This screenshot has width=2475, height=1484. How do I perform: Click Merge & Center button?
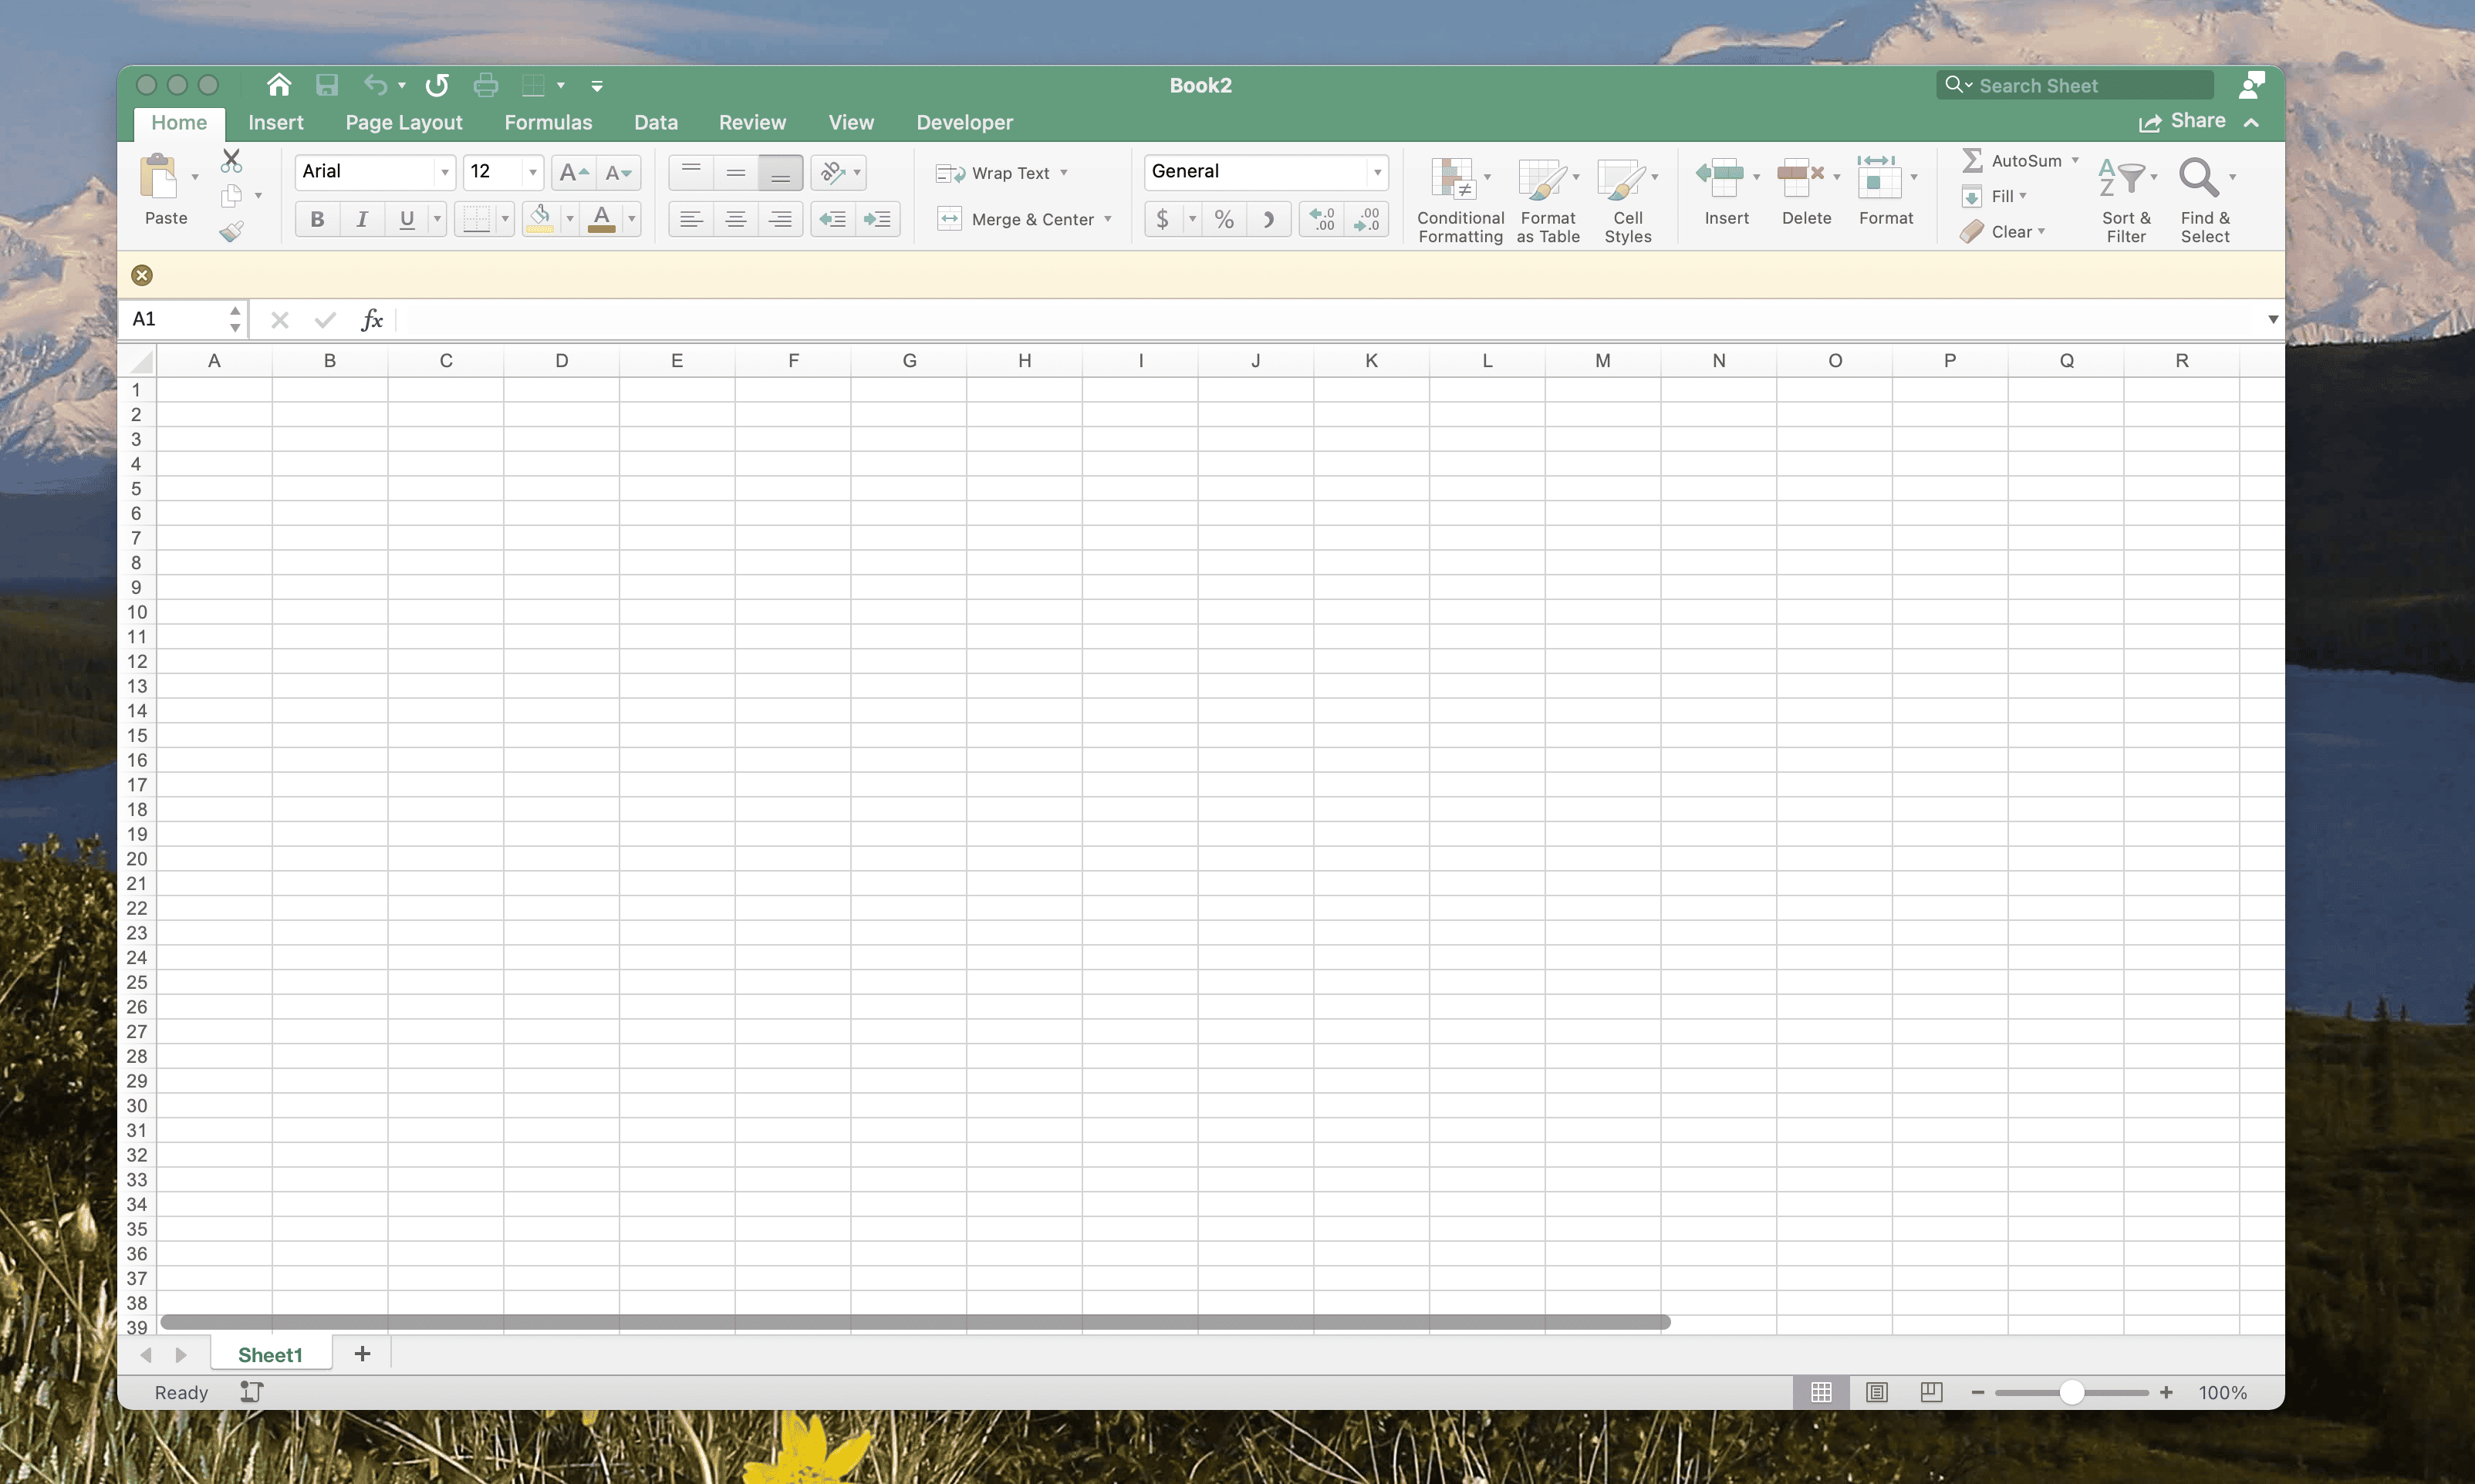pos(1016,219)
